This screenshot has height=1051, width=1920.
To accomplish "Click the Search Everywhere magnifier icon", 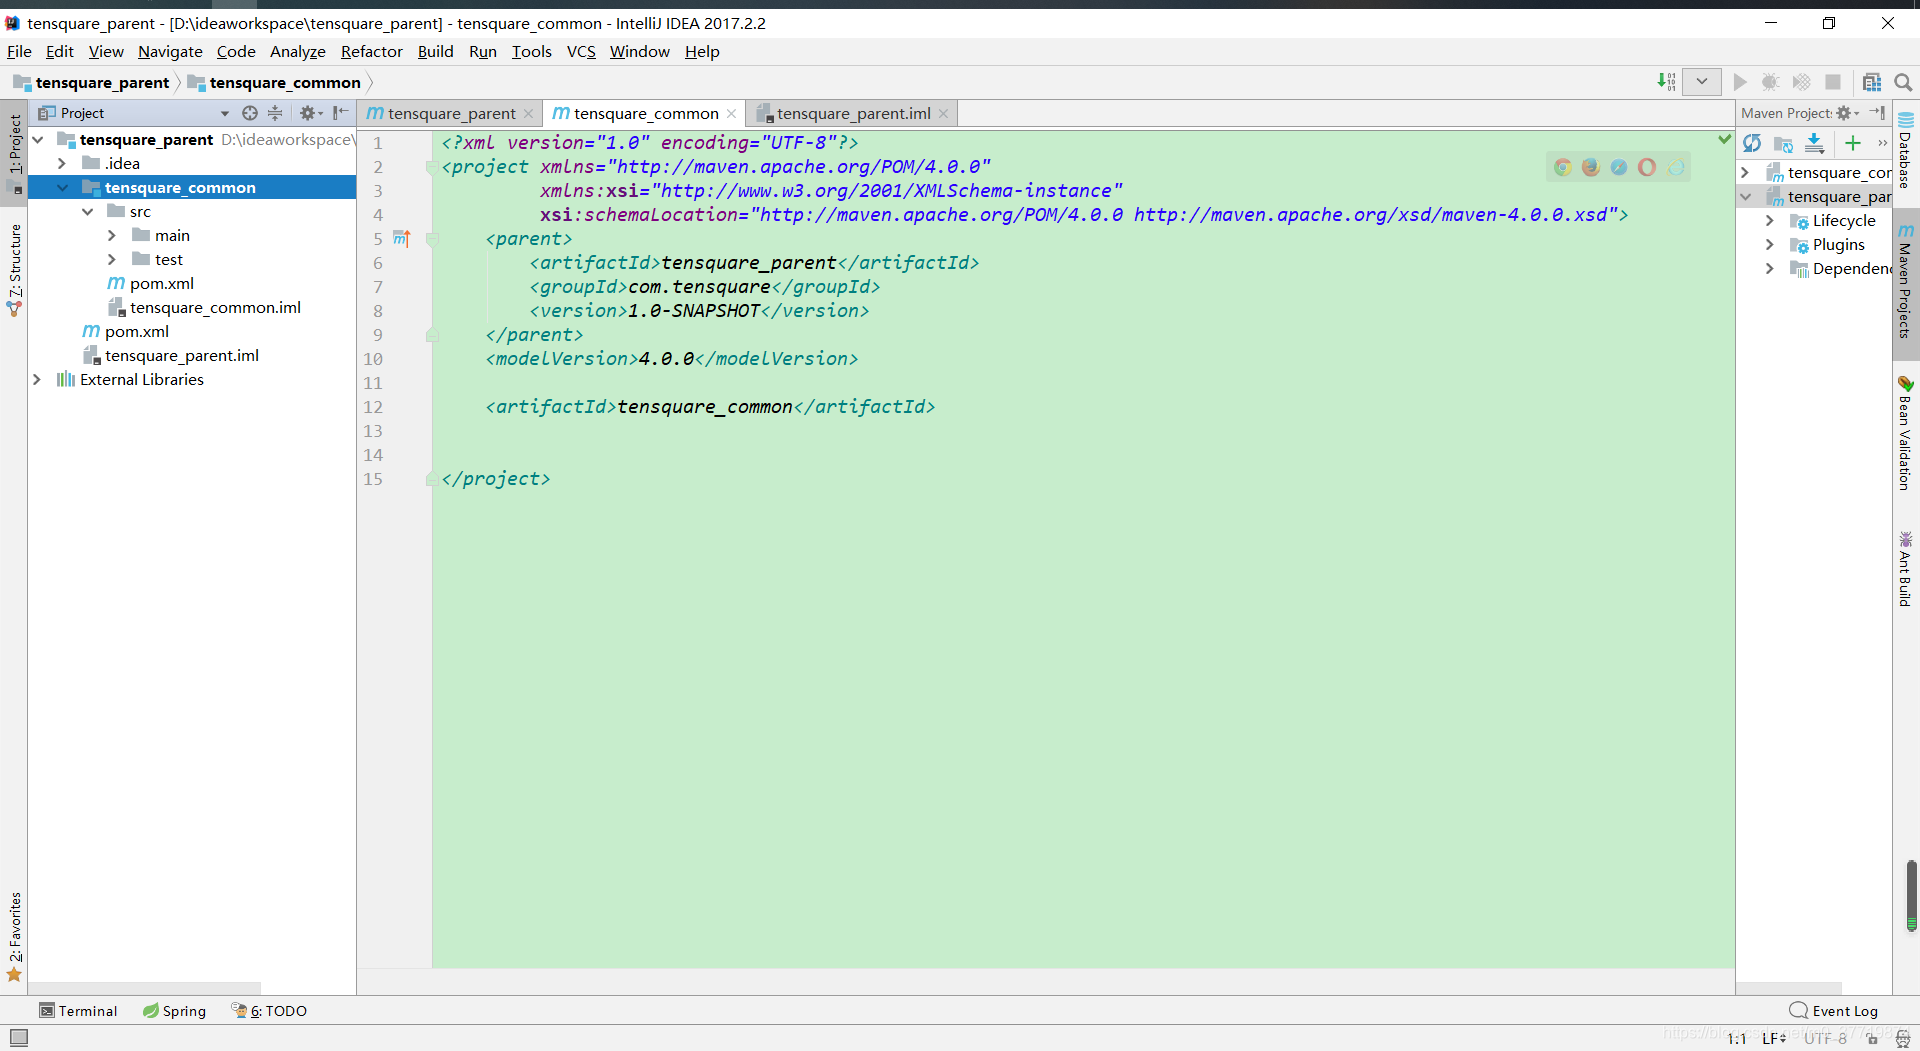I will click(1903, 82).
